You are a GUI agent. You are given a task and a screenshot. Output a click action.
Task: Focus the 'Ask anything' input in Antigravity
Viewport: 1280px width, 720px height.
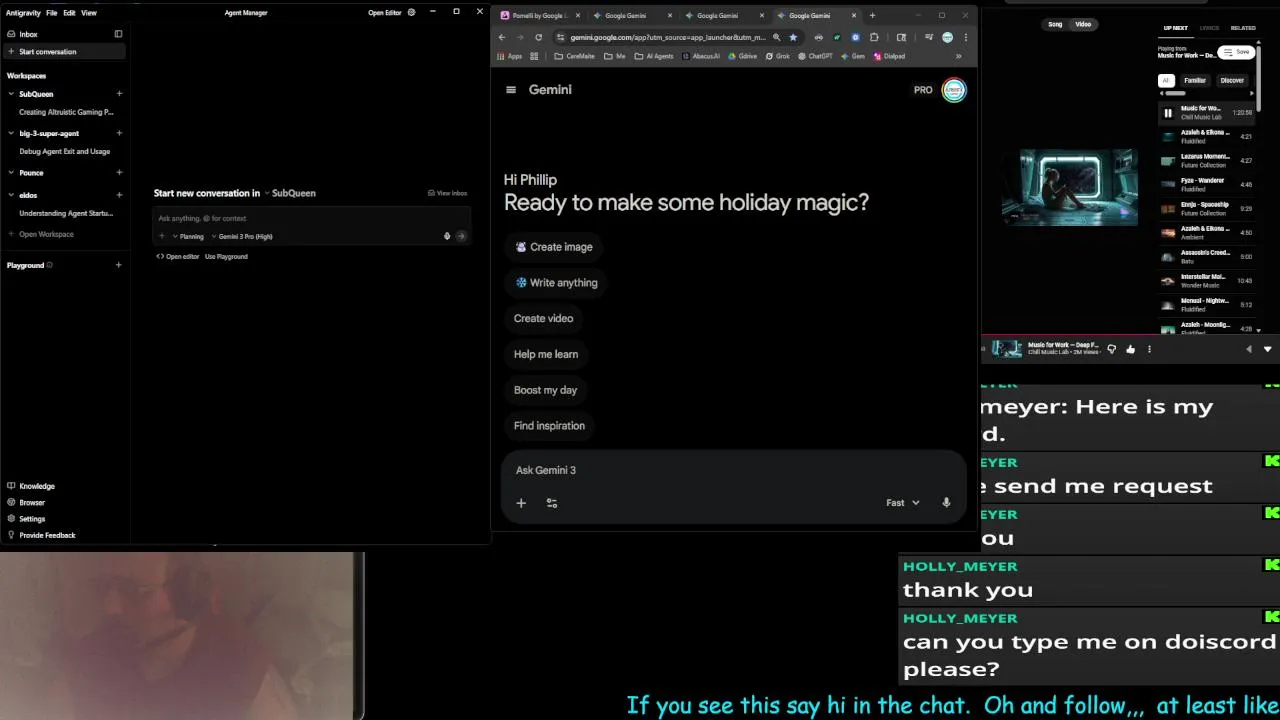pyautogui.click(x=310, y=218)
